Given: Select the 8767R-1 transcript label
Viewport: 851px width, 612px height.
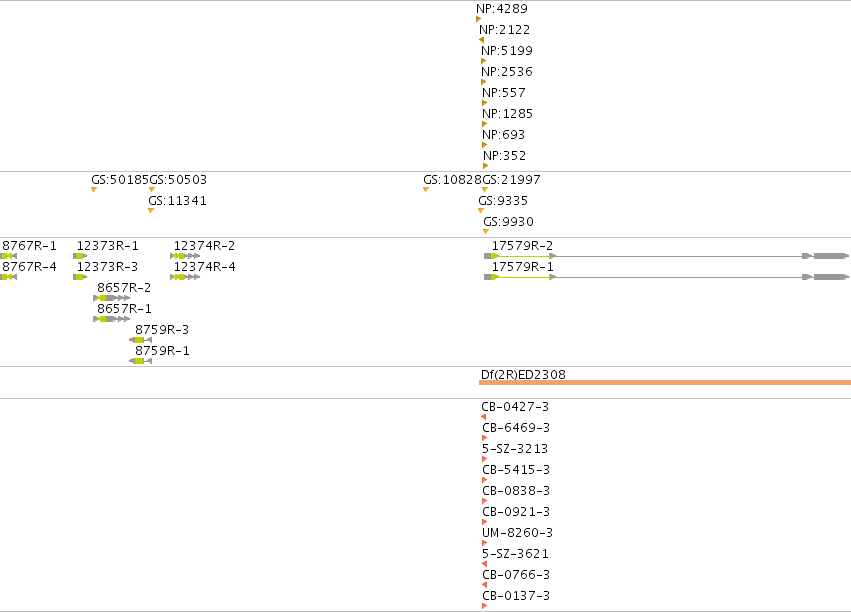Looking at the screenshot, I should (x=29, y=246).
